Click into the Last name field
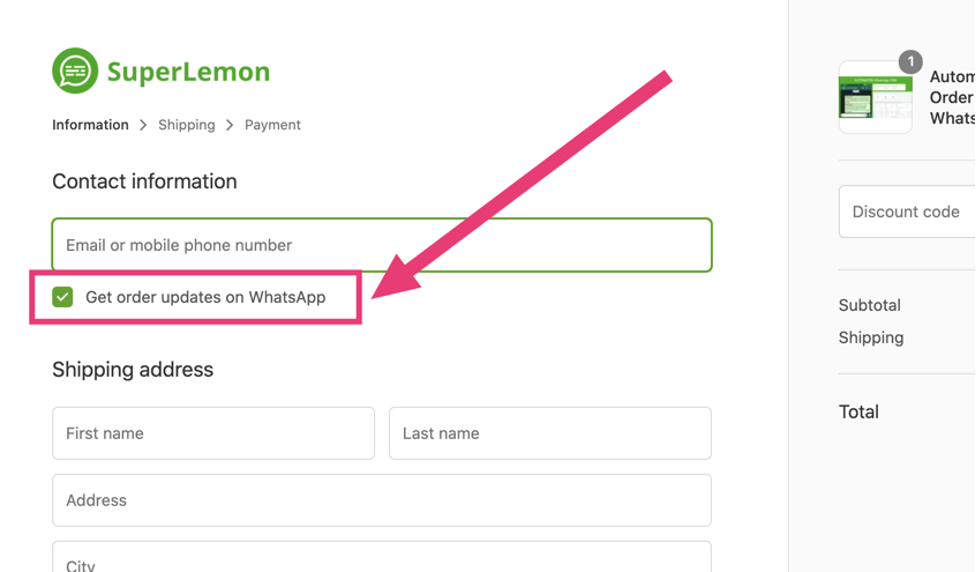Image resolution: width=977 pixels, height=572 pixels. point(550,433)
